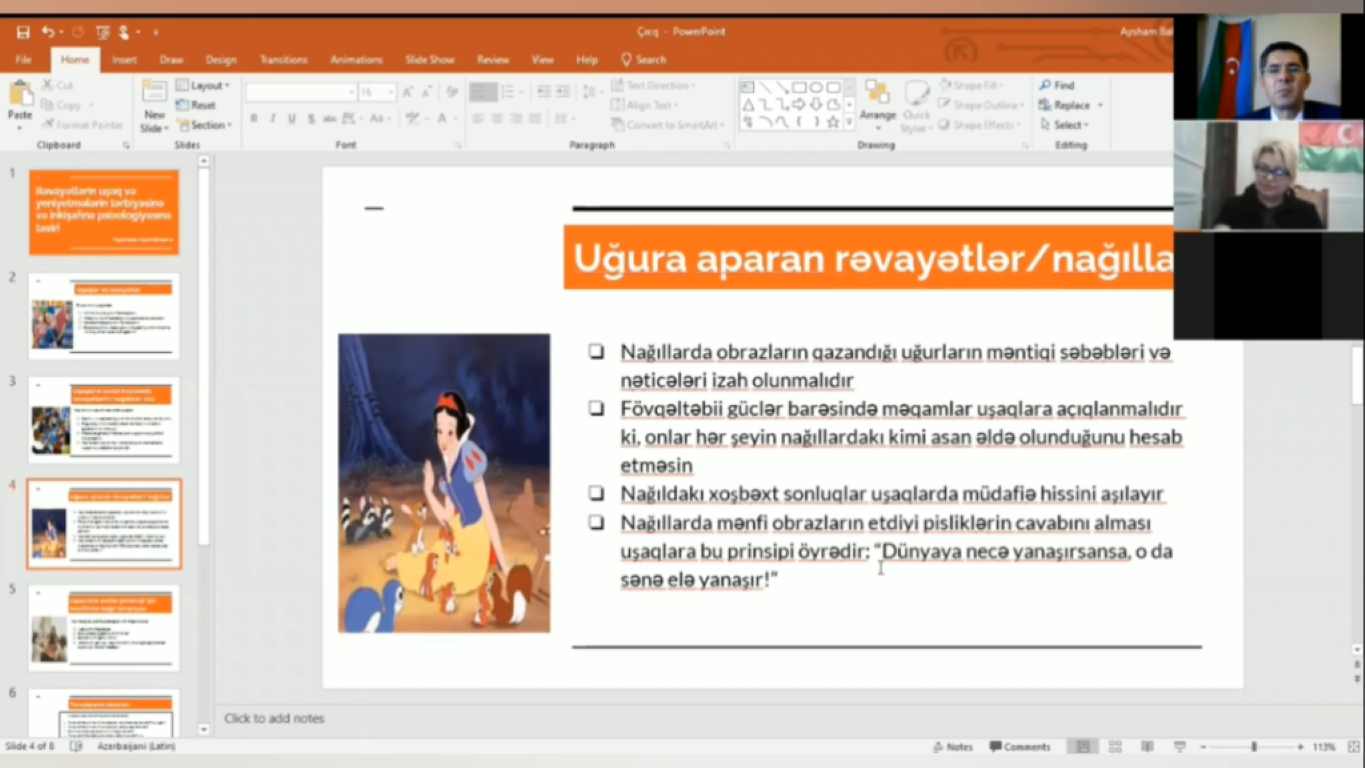The width and height of the screenshot is (1365, 768).
Task: Click the Center paragraph alignment icon
Action: pos(497,118)
